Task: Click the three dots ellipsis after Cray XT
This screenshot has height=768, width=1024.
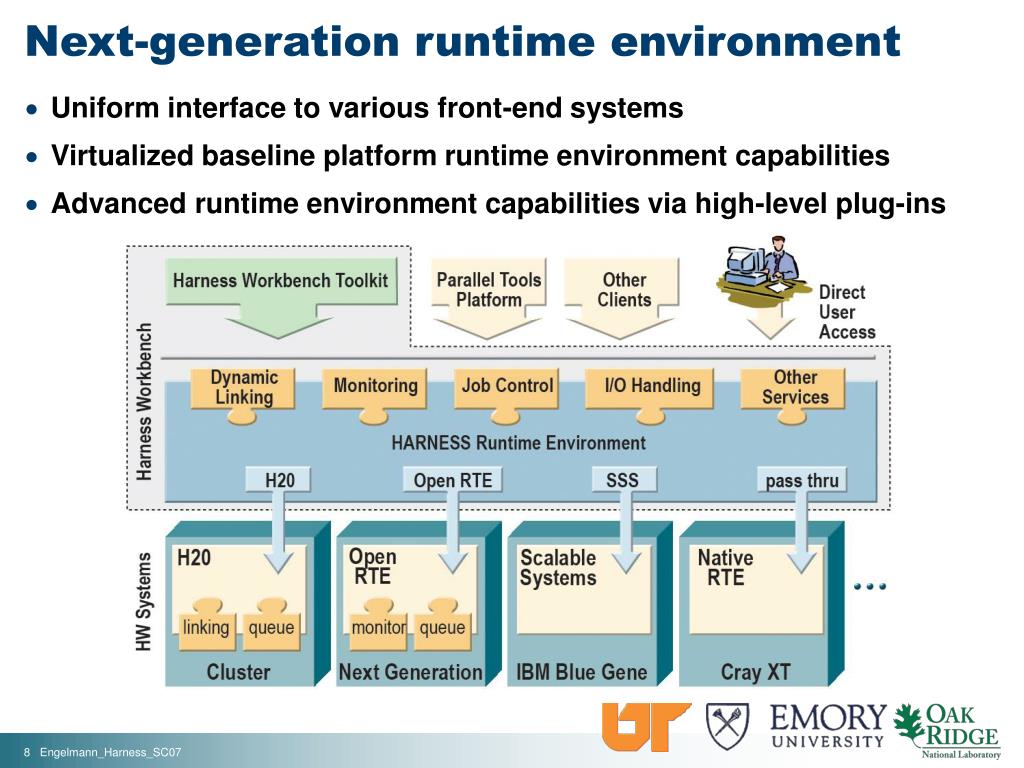Action: pos(870,586)
